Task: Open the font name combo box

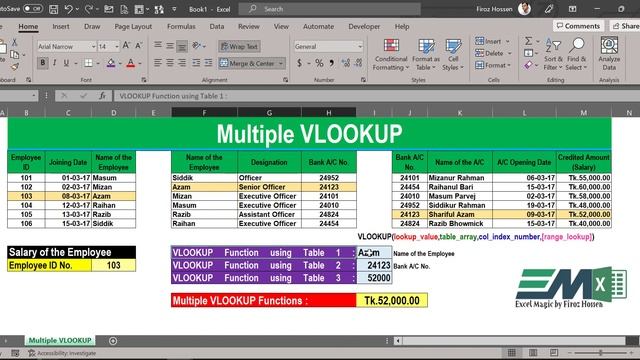Action: tap(67, 47)
